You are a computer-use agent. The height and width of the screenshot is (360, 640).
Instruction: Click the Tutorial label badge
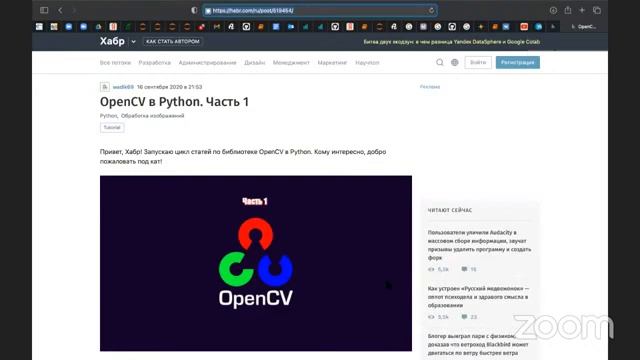(x=112, y=127)
